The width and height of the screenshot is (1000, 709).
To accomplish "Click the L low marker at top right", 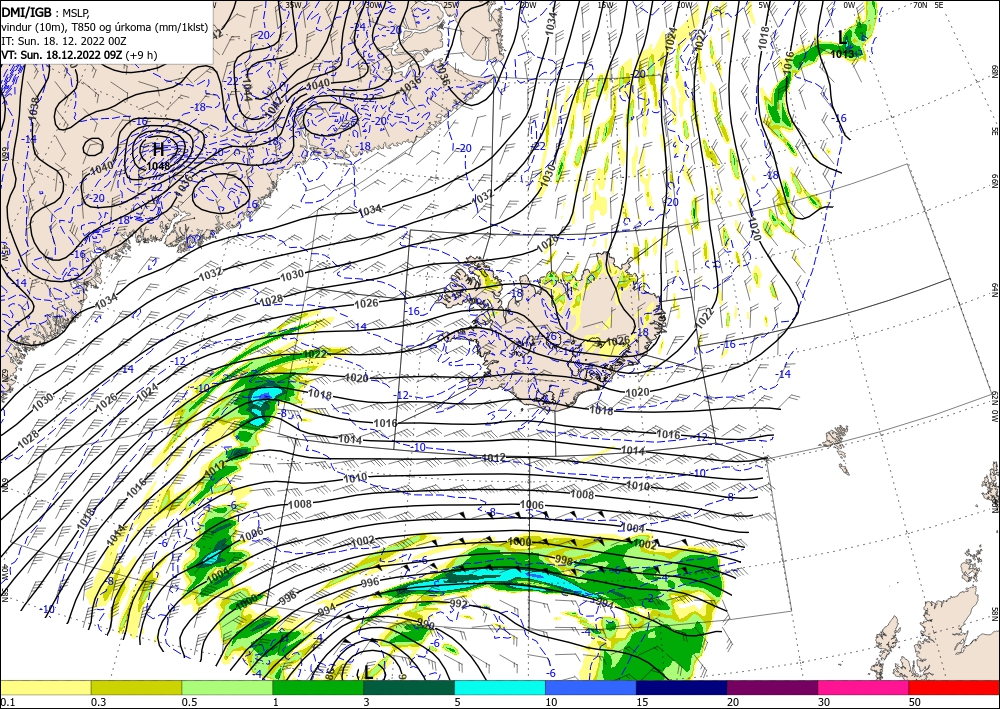I will click(843, 36).
